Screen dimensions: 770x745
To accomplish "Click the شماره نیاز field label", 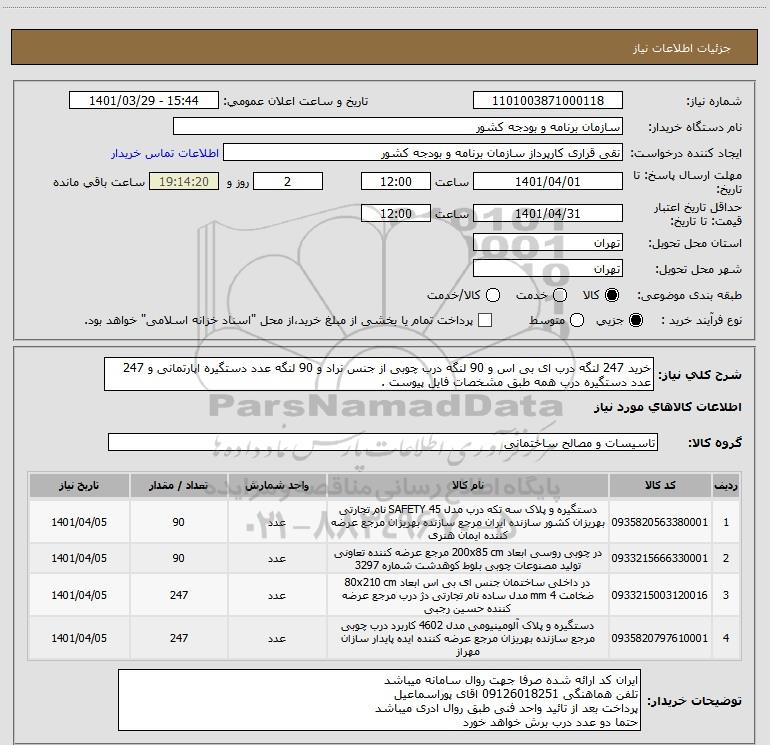I will pos(714,102).
